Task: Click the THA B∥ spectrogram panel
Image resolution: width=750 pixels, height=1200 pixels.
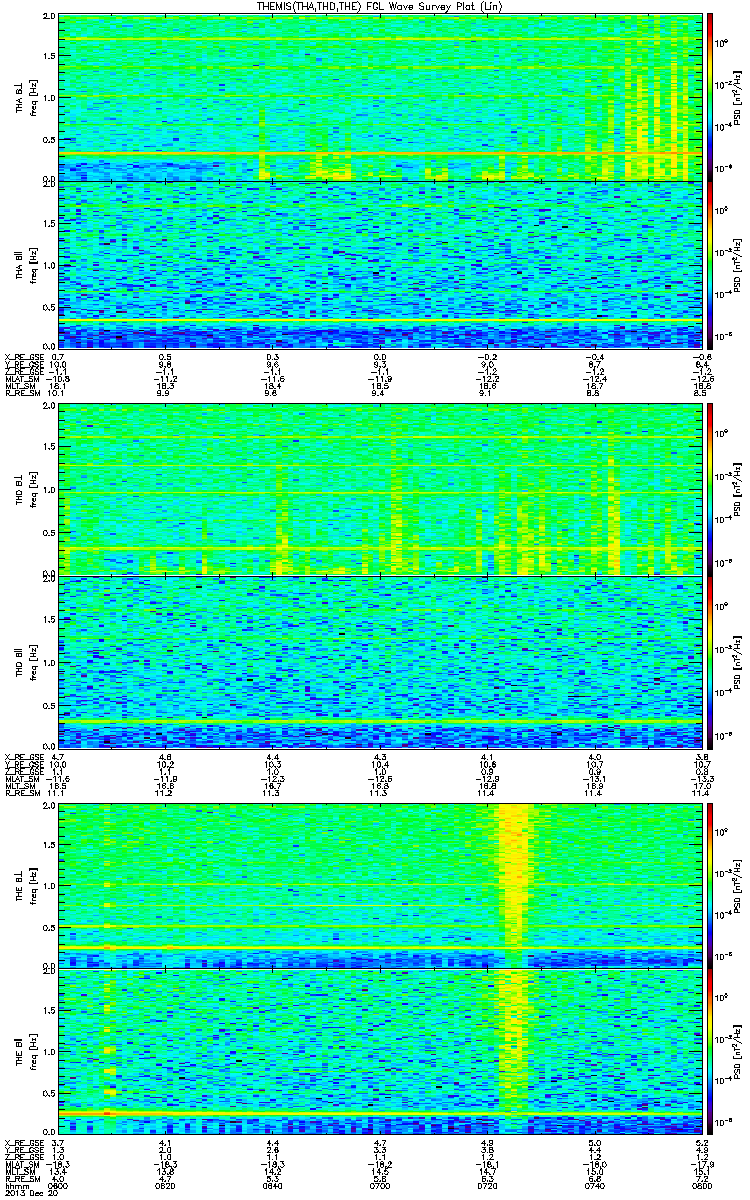Action: (379, 263)
